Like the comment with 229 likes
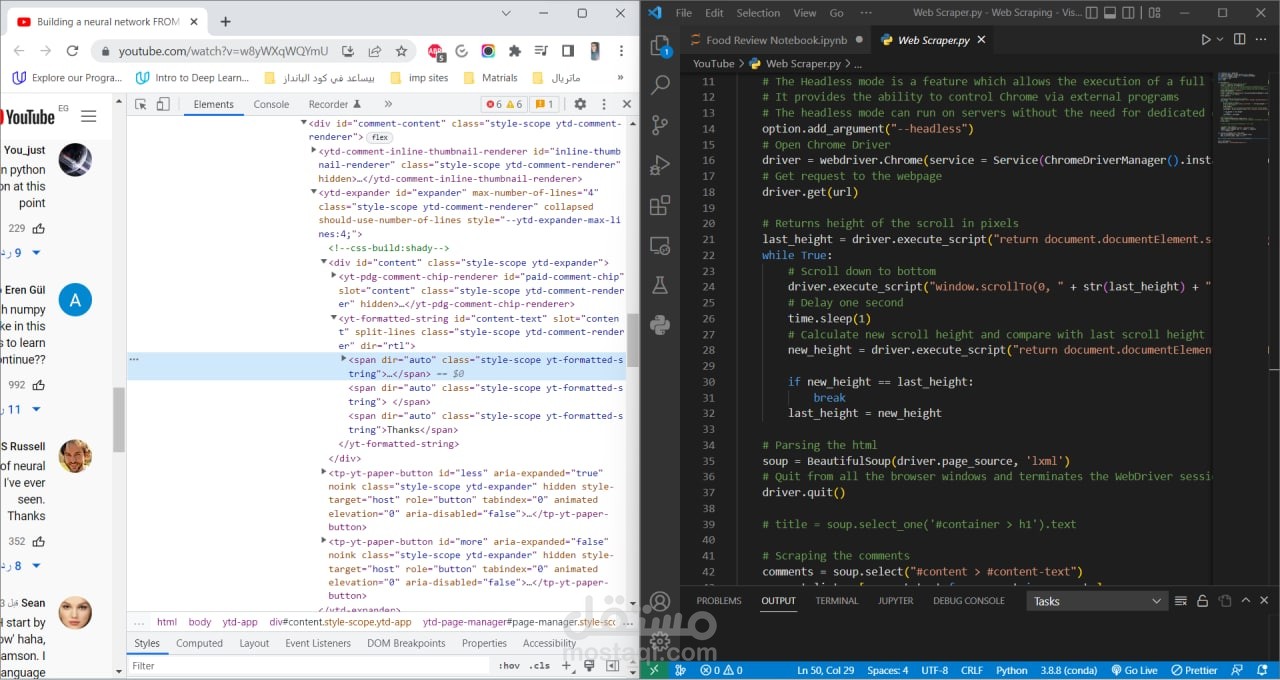The height and width of the screenshot is (680, 1280). (x=38, y=229)
